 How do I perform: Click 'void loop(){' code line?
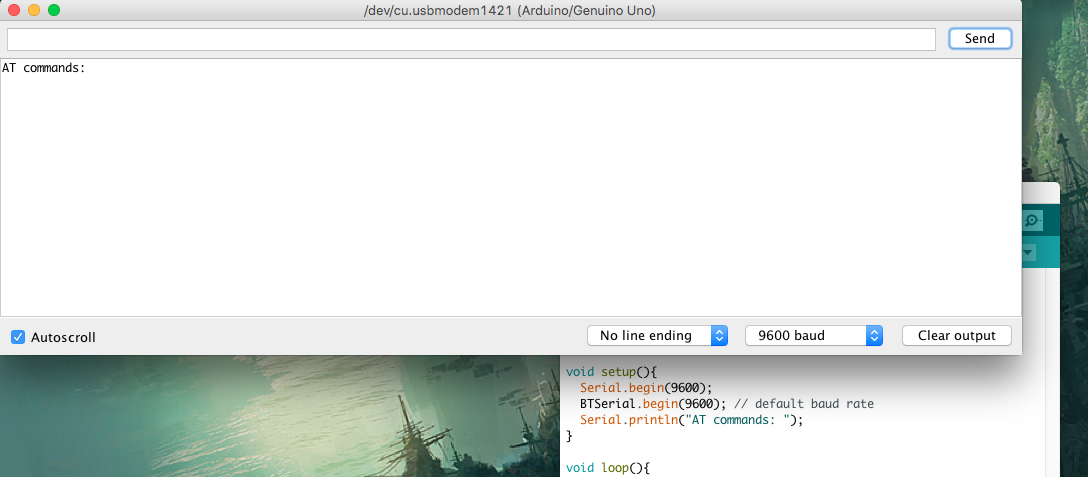608,468
